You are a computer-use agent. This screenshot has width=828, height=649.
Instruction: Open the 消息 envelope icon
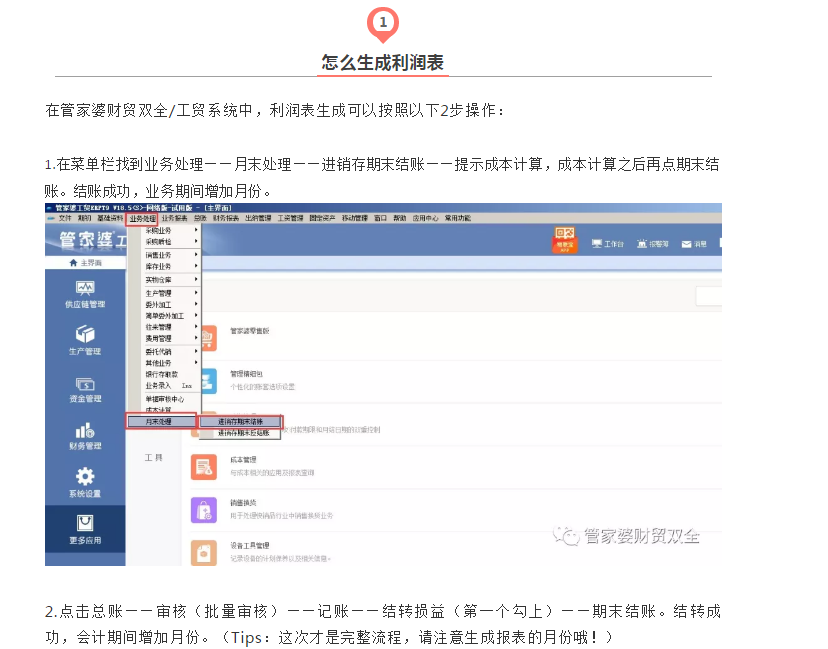coord(686,244)
